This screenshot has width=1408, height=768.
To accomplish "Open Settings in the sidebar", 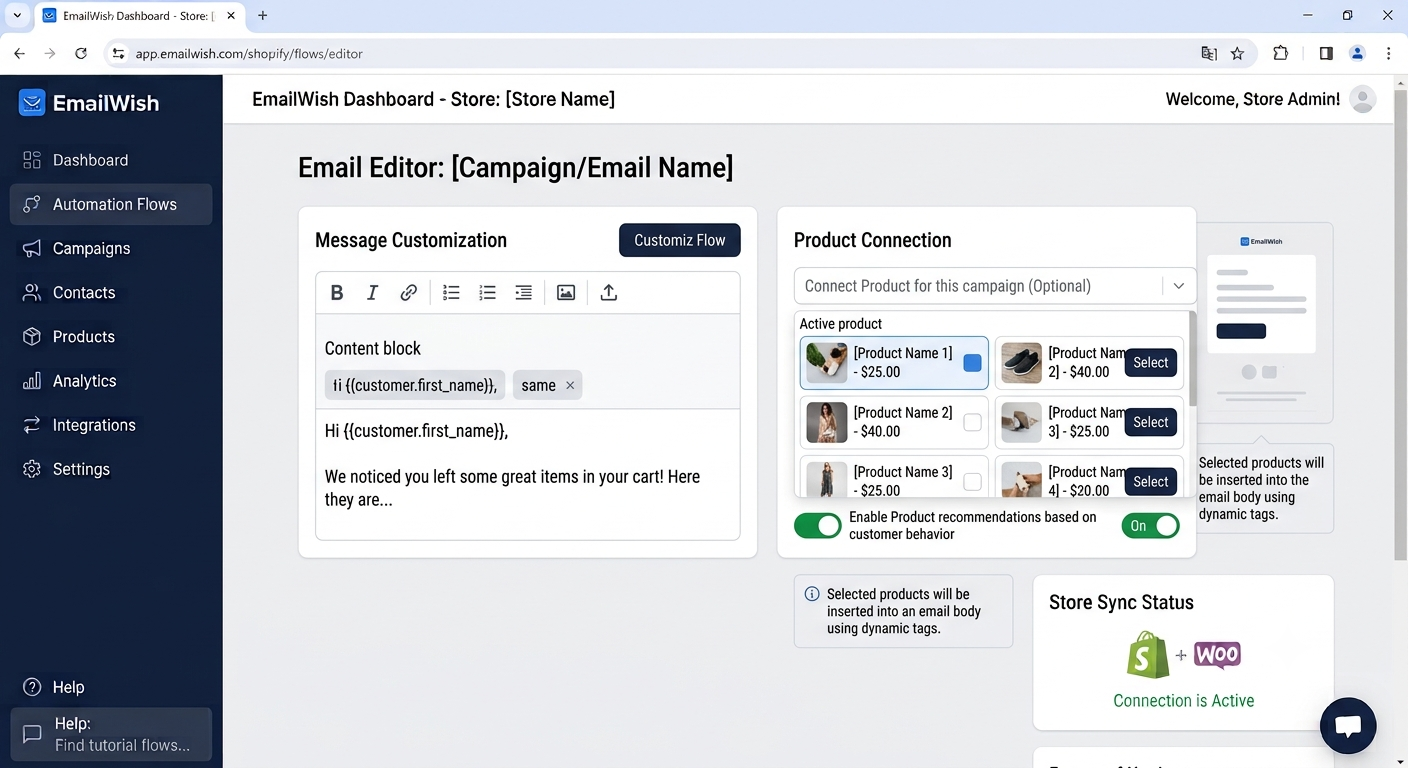I will tap(111, 469).
